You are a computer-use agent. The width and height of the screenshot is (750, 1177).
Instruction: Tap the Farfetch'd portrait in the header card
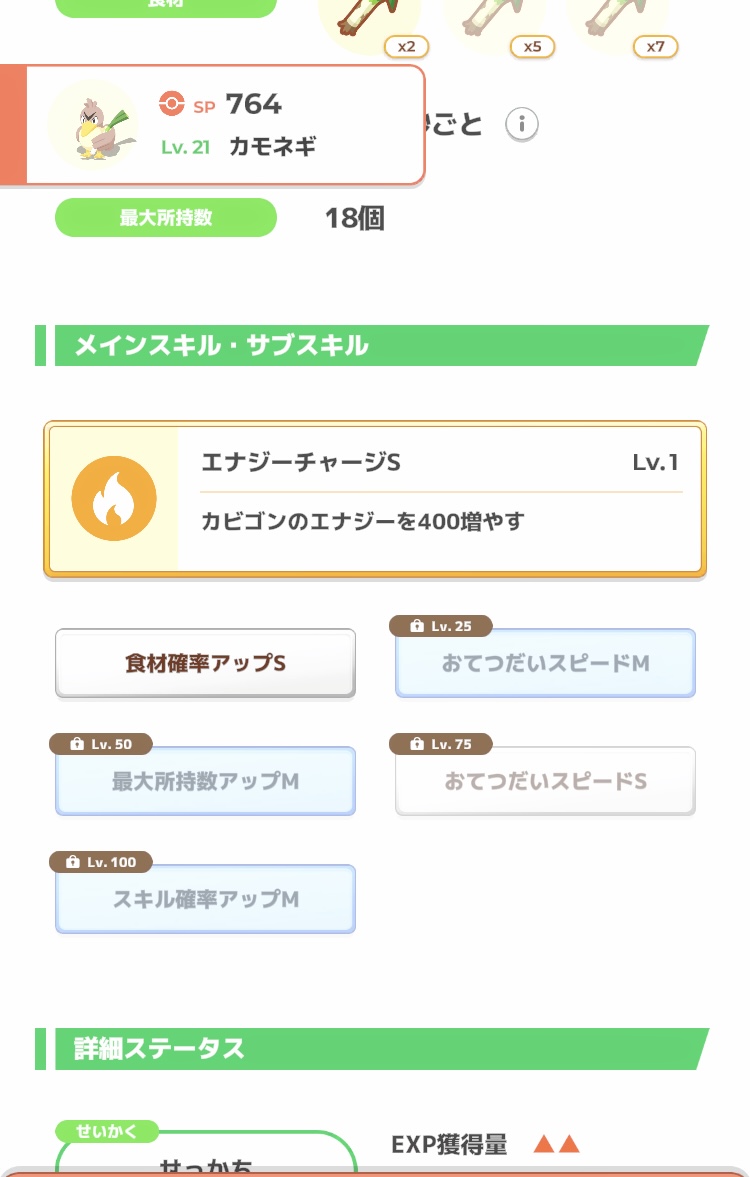(93, 125)
